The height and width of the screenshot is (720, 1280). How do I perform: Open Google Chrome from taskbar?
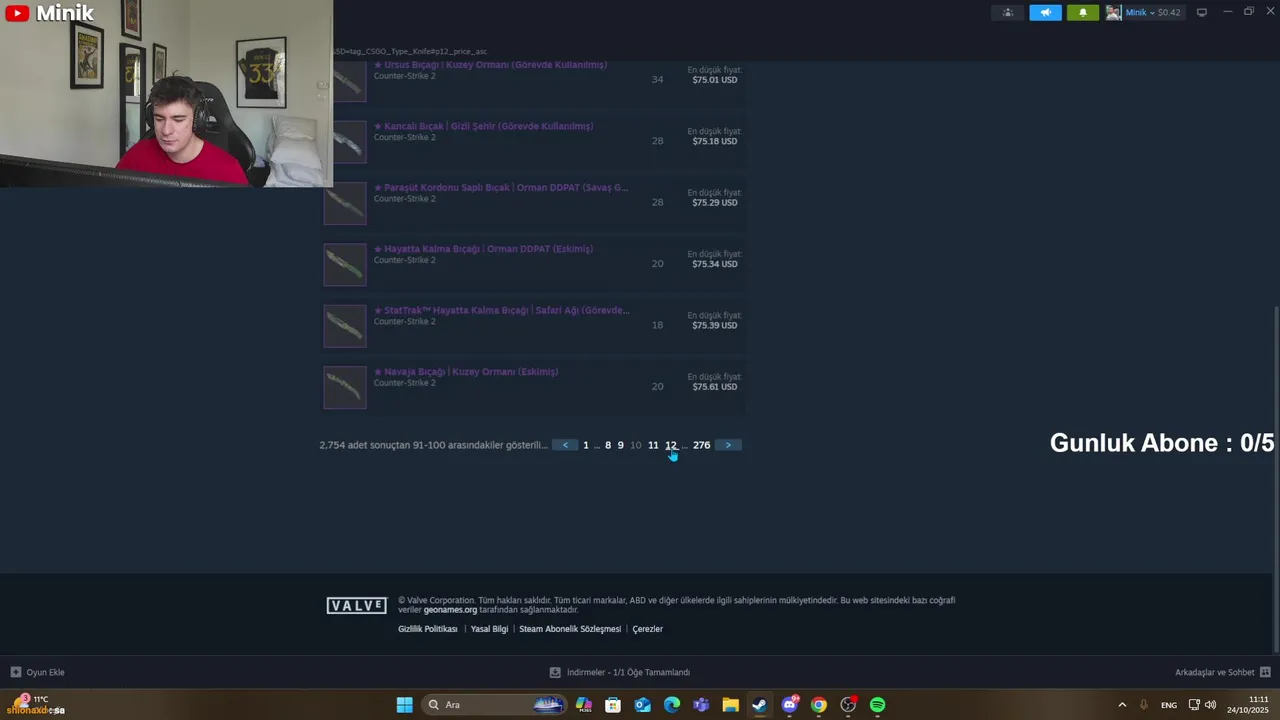coord(819,705)
